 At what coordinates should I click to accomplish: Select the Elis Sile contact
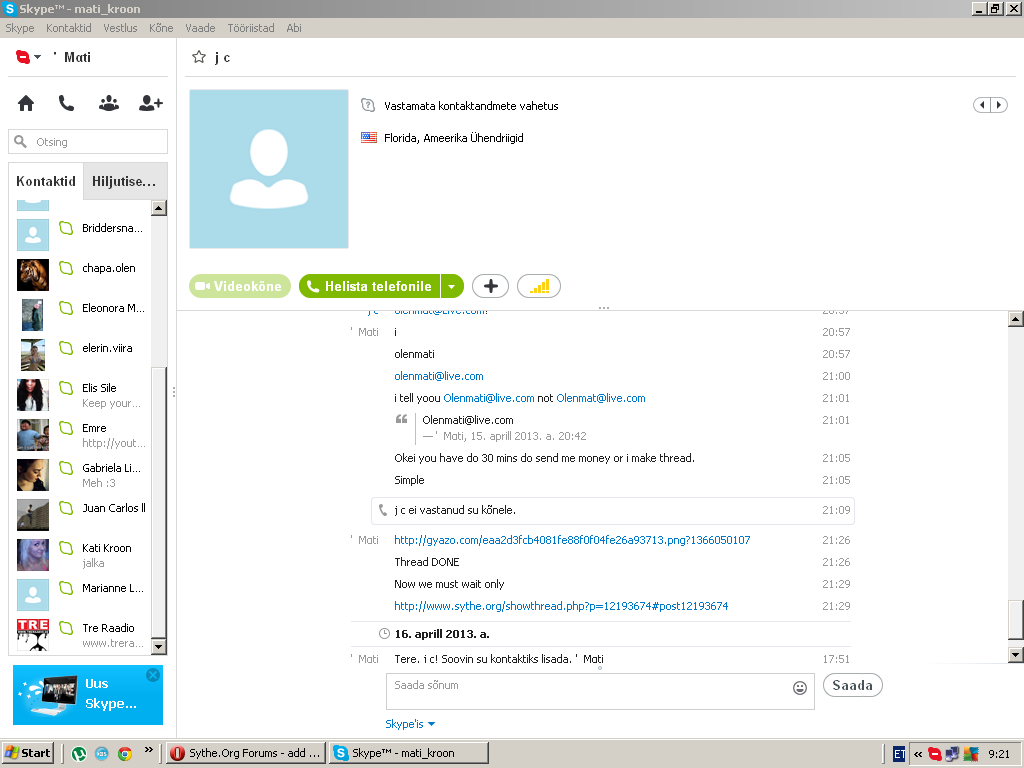[82, 394]
